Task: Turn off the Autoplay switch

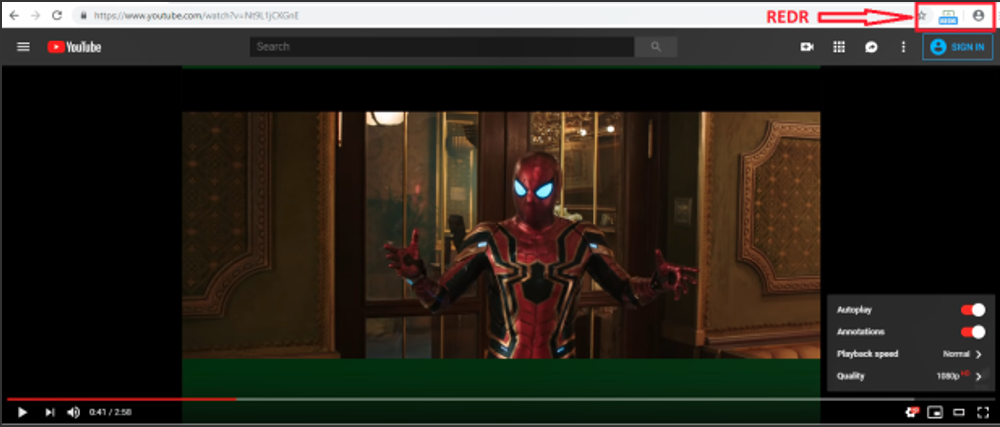Action: coord(972,310)
